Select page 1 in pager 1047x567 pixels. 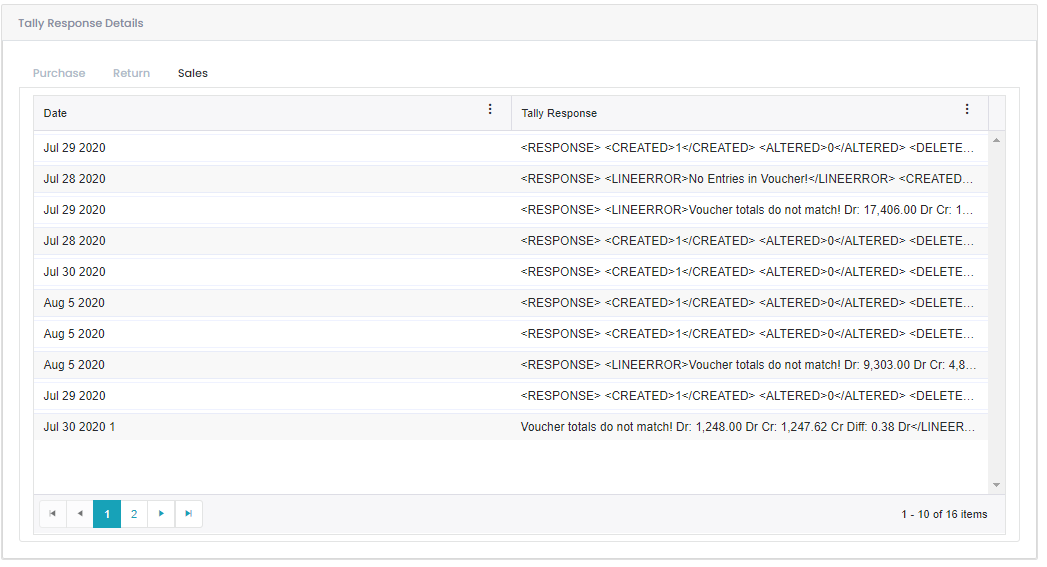[x=107, y=514]
